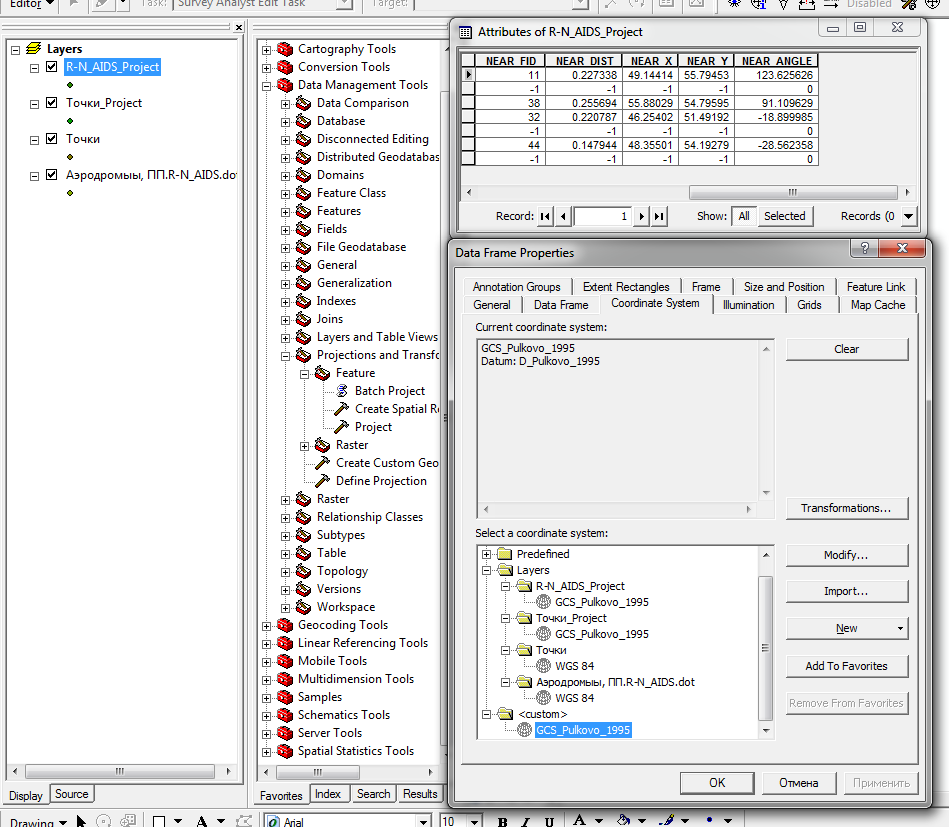Show all records in attribute table

pyautogui.click(x=744, y=216)
